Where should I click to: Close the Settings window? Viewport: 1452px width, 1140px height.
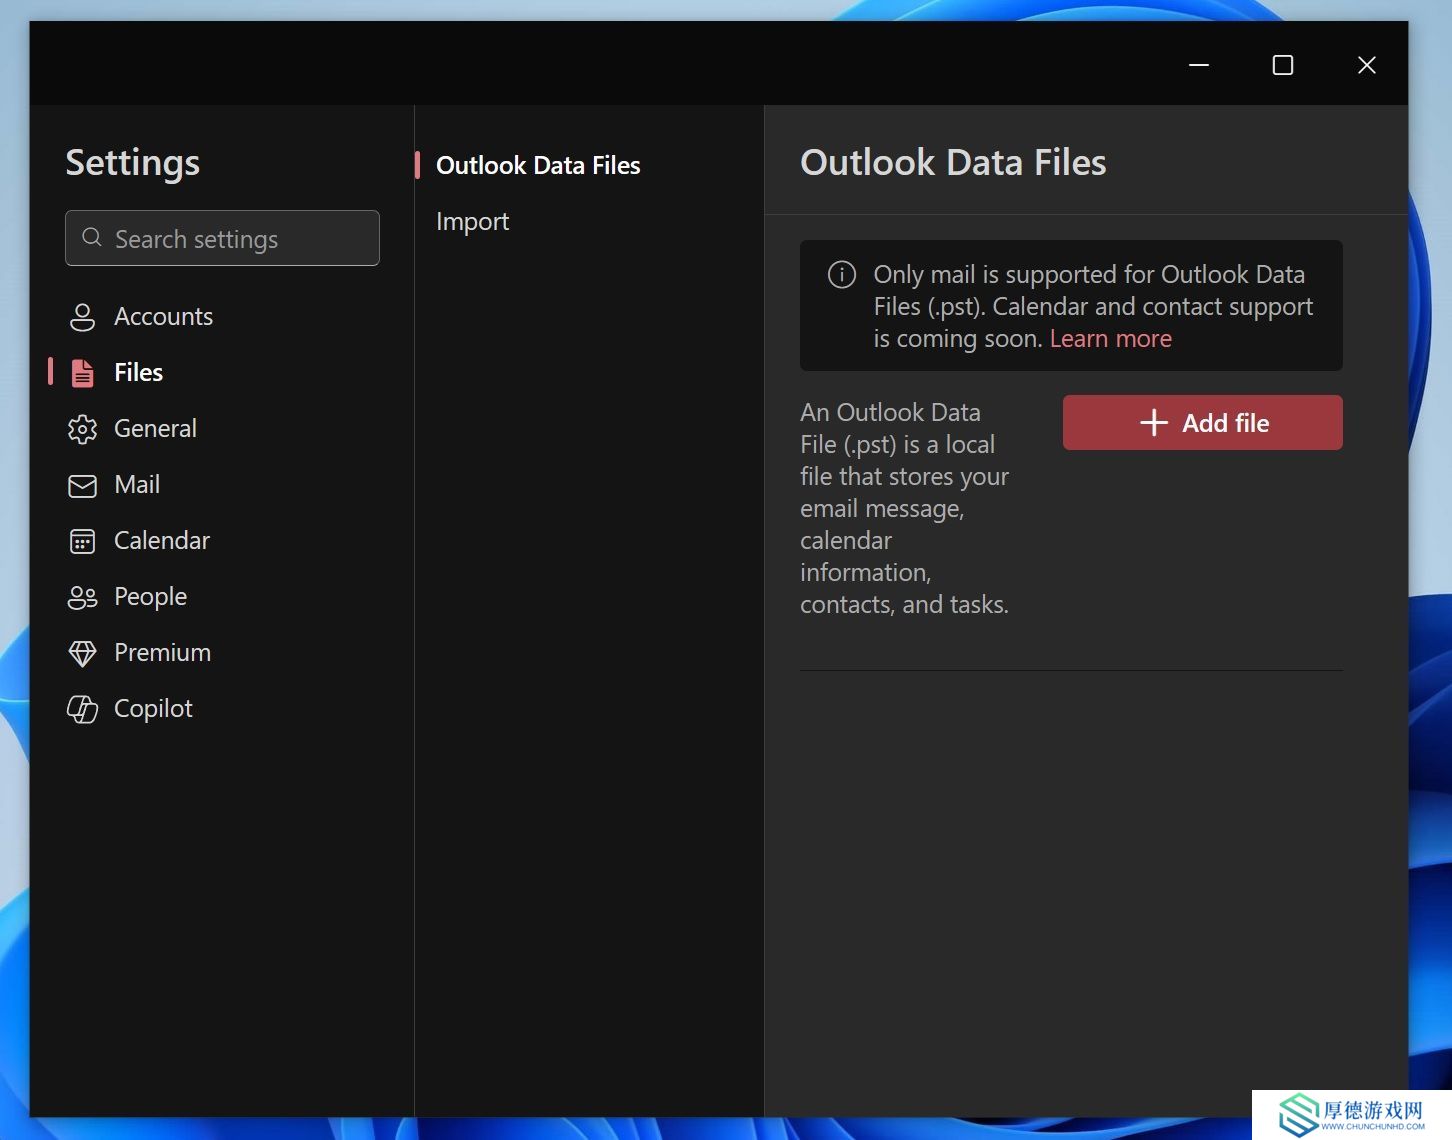(1367, 65)
